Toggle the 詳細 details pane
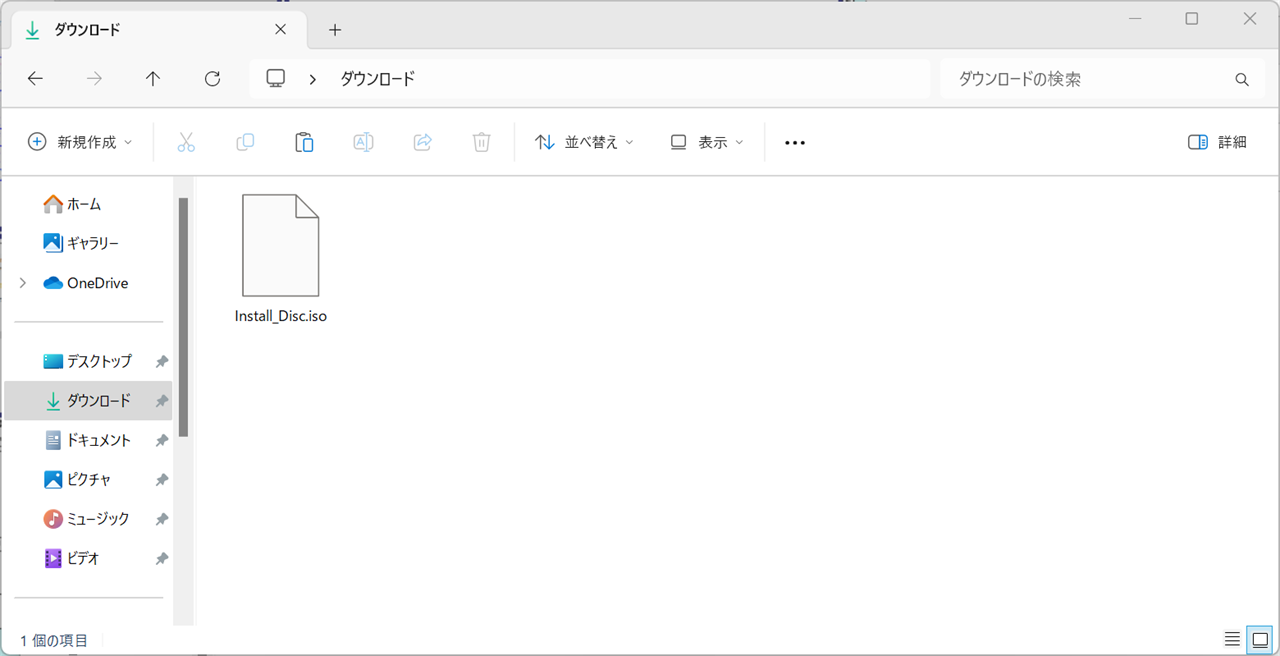 point(1217,142)
